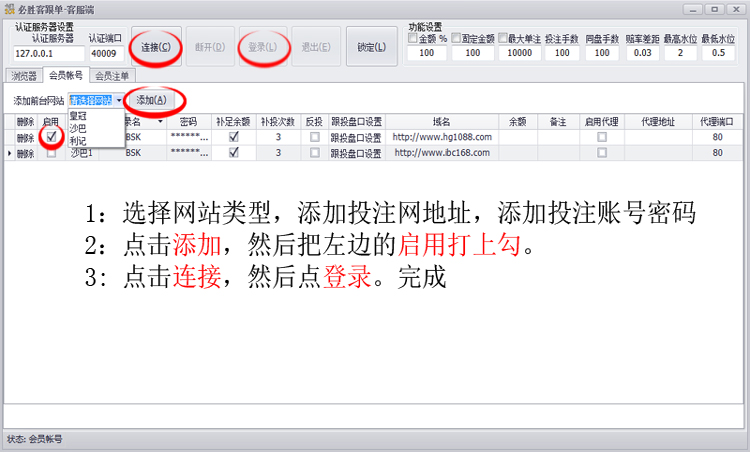The image size is (750, 453).
Task: Maximize the 必胜客跟单 window
Action: (x=715, y=10)
